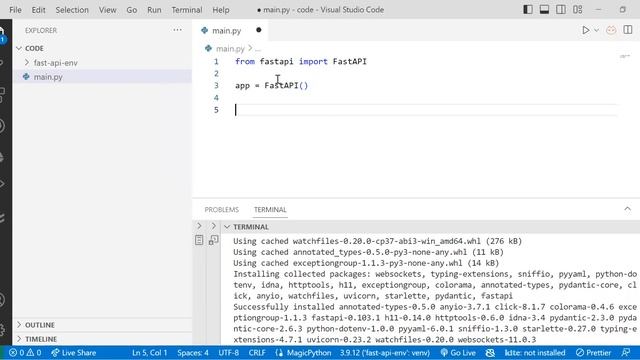Click the unsaved dot on main.py tab
This screenshot has height=360, width=640.
259,30
